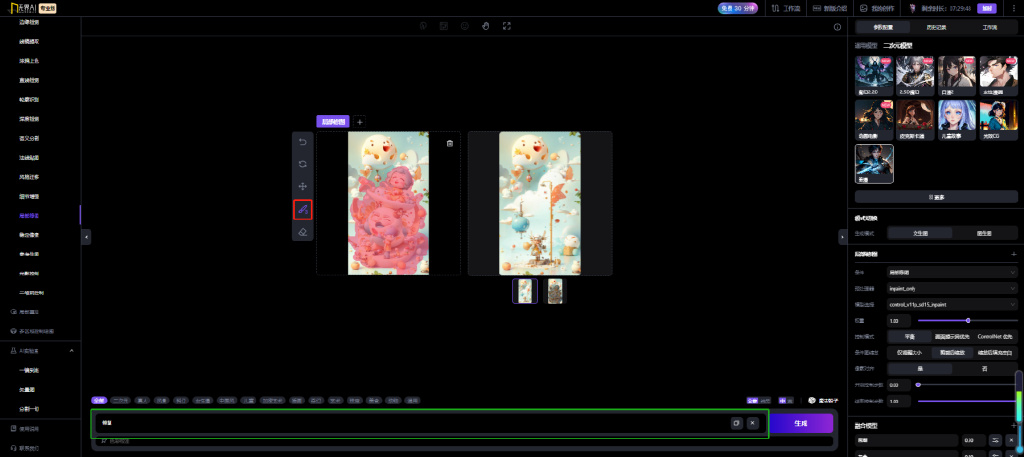Click the weight value field showing 1.00

point(899,321)
